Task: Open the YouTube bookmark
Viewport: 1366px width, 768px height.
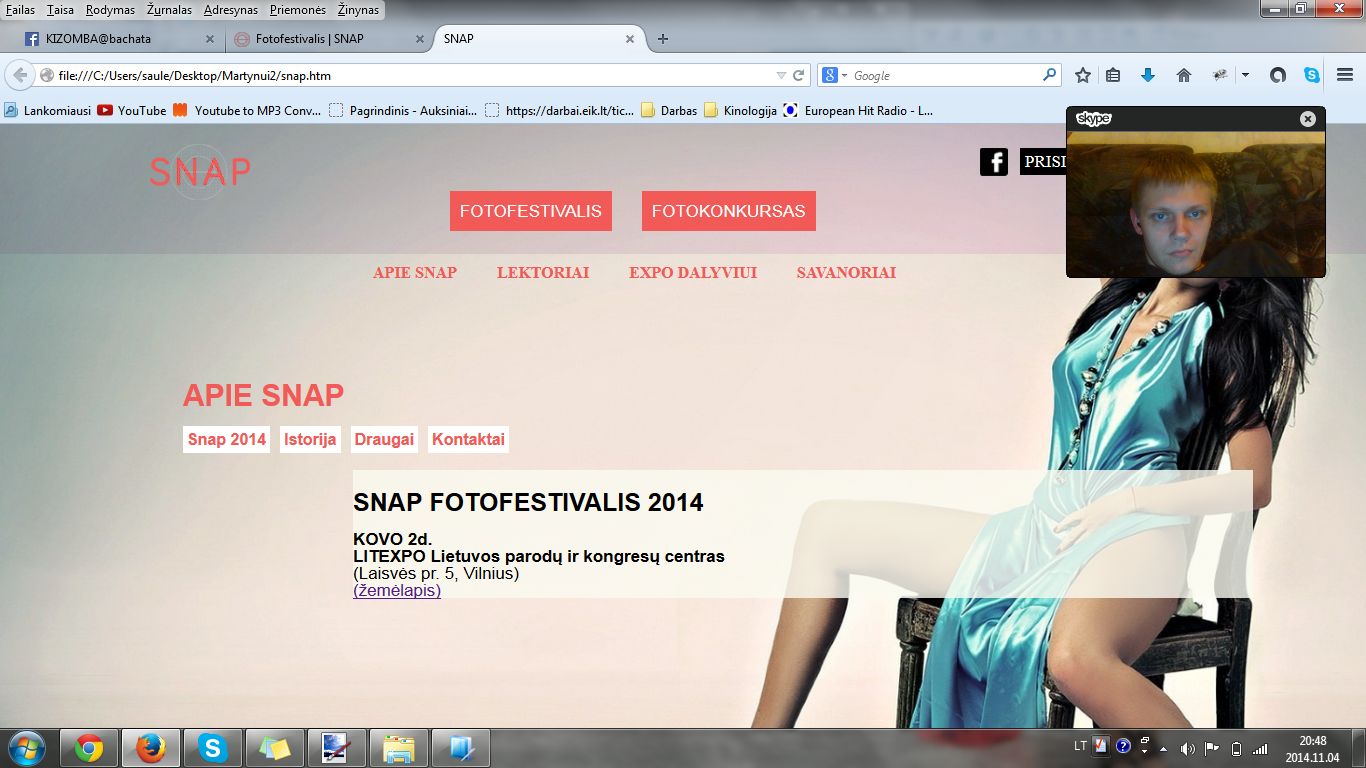Action: pos(132,110)
